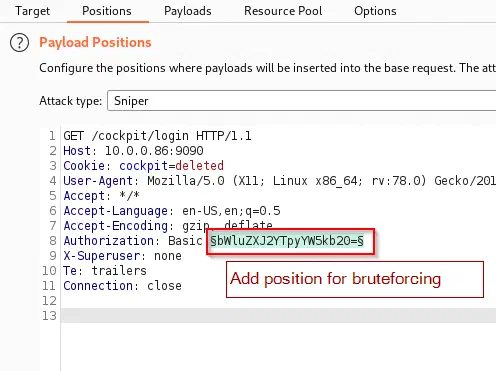Click the Cookie header value deleted
Screen dimensions: 496x371
[x=199, y=166]
